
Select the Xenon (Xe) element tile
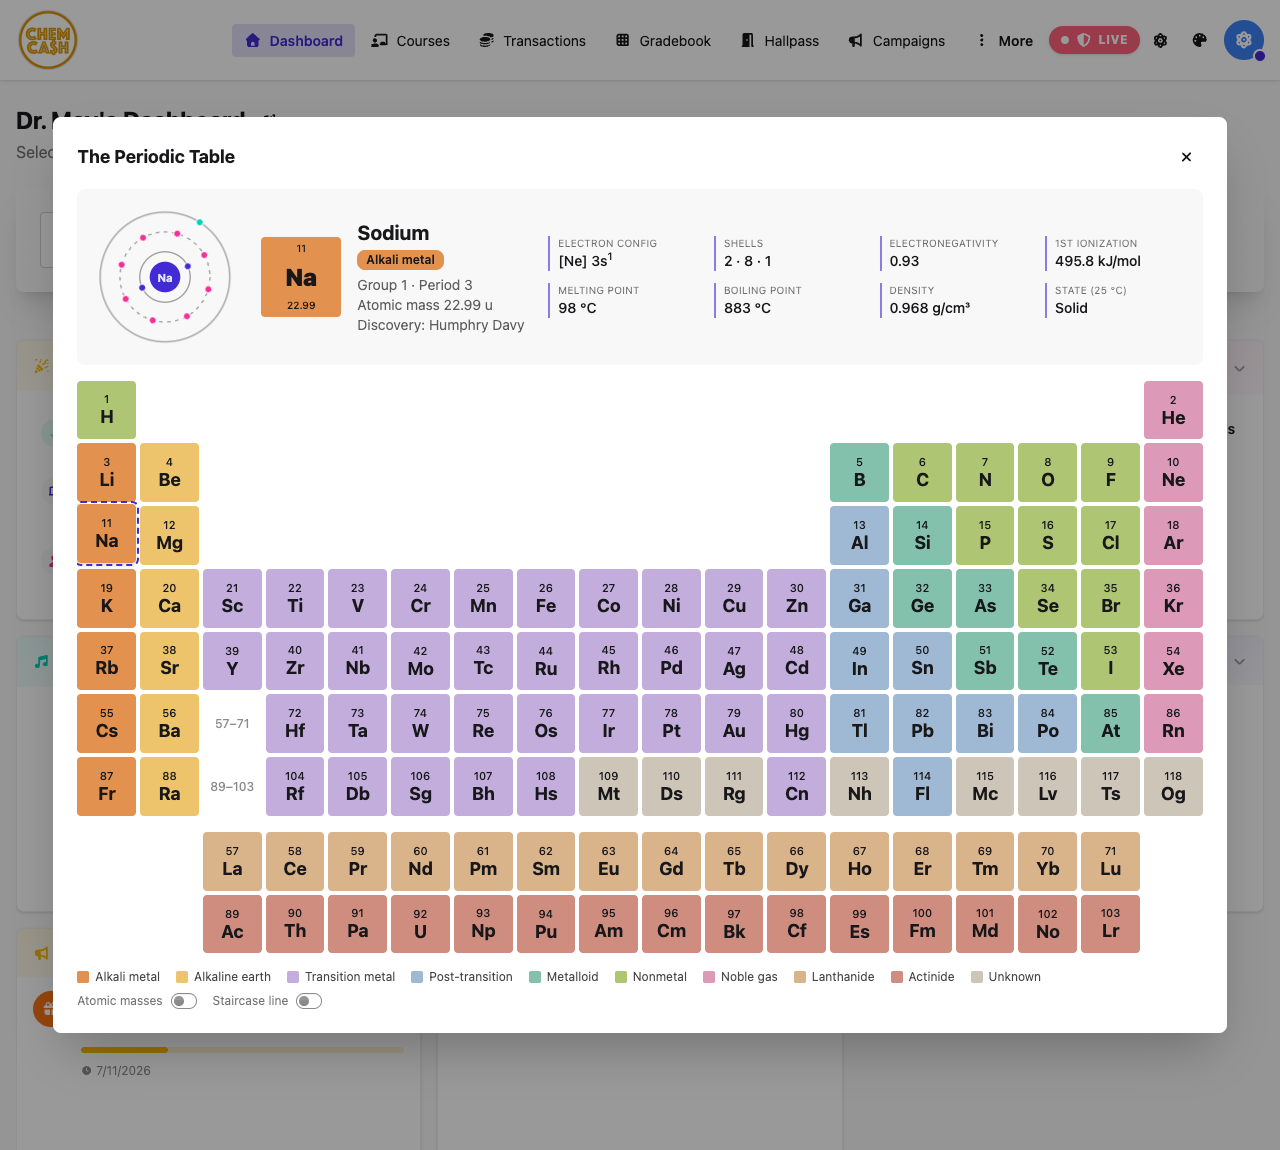pyautogui.click(x=1173, y=661)
